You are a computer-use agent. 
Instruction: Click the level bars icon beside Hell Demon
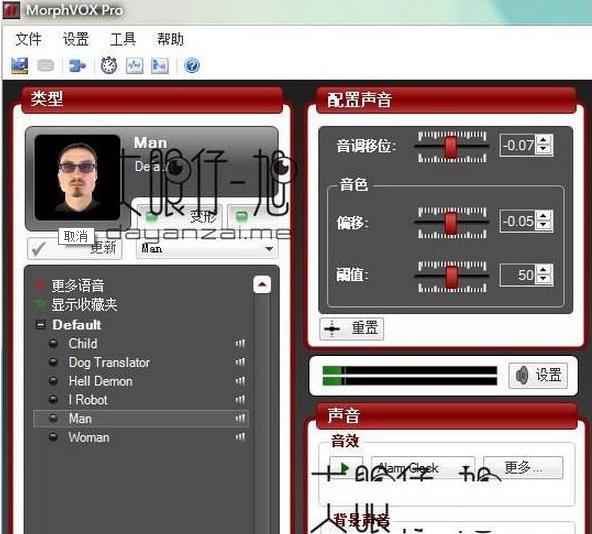coord(240,381)
